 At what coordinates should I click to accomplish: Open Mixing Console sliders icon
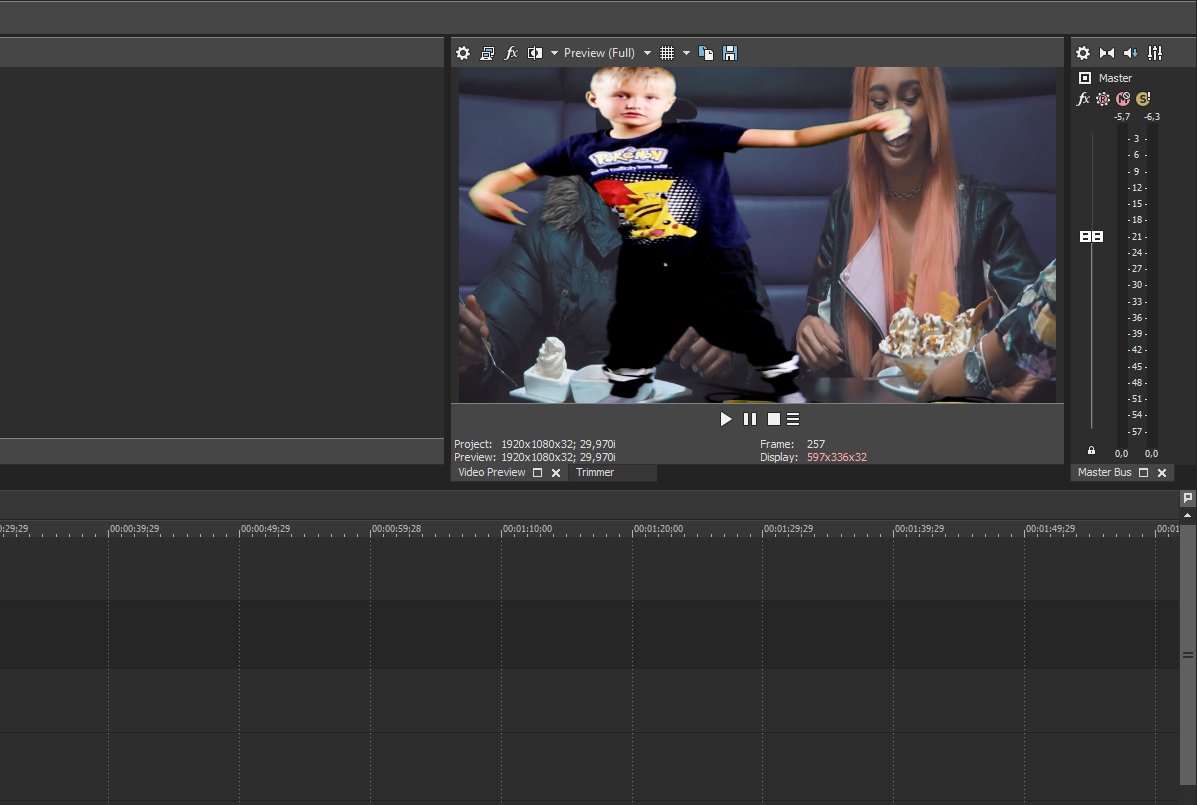pos(1155,53)
